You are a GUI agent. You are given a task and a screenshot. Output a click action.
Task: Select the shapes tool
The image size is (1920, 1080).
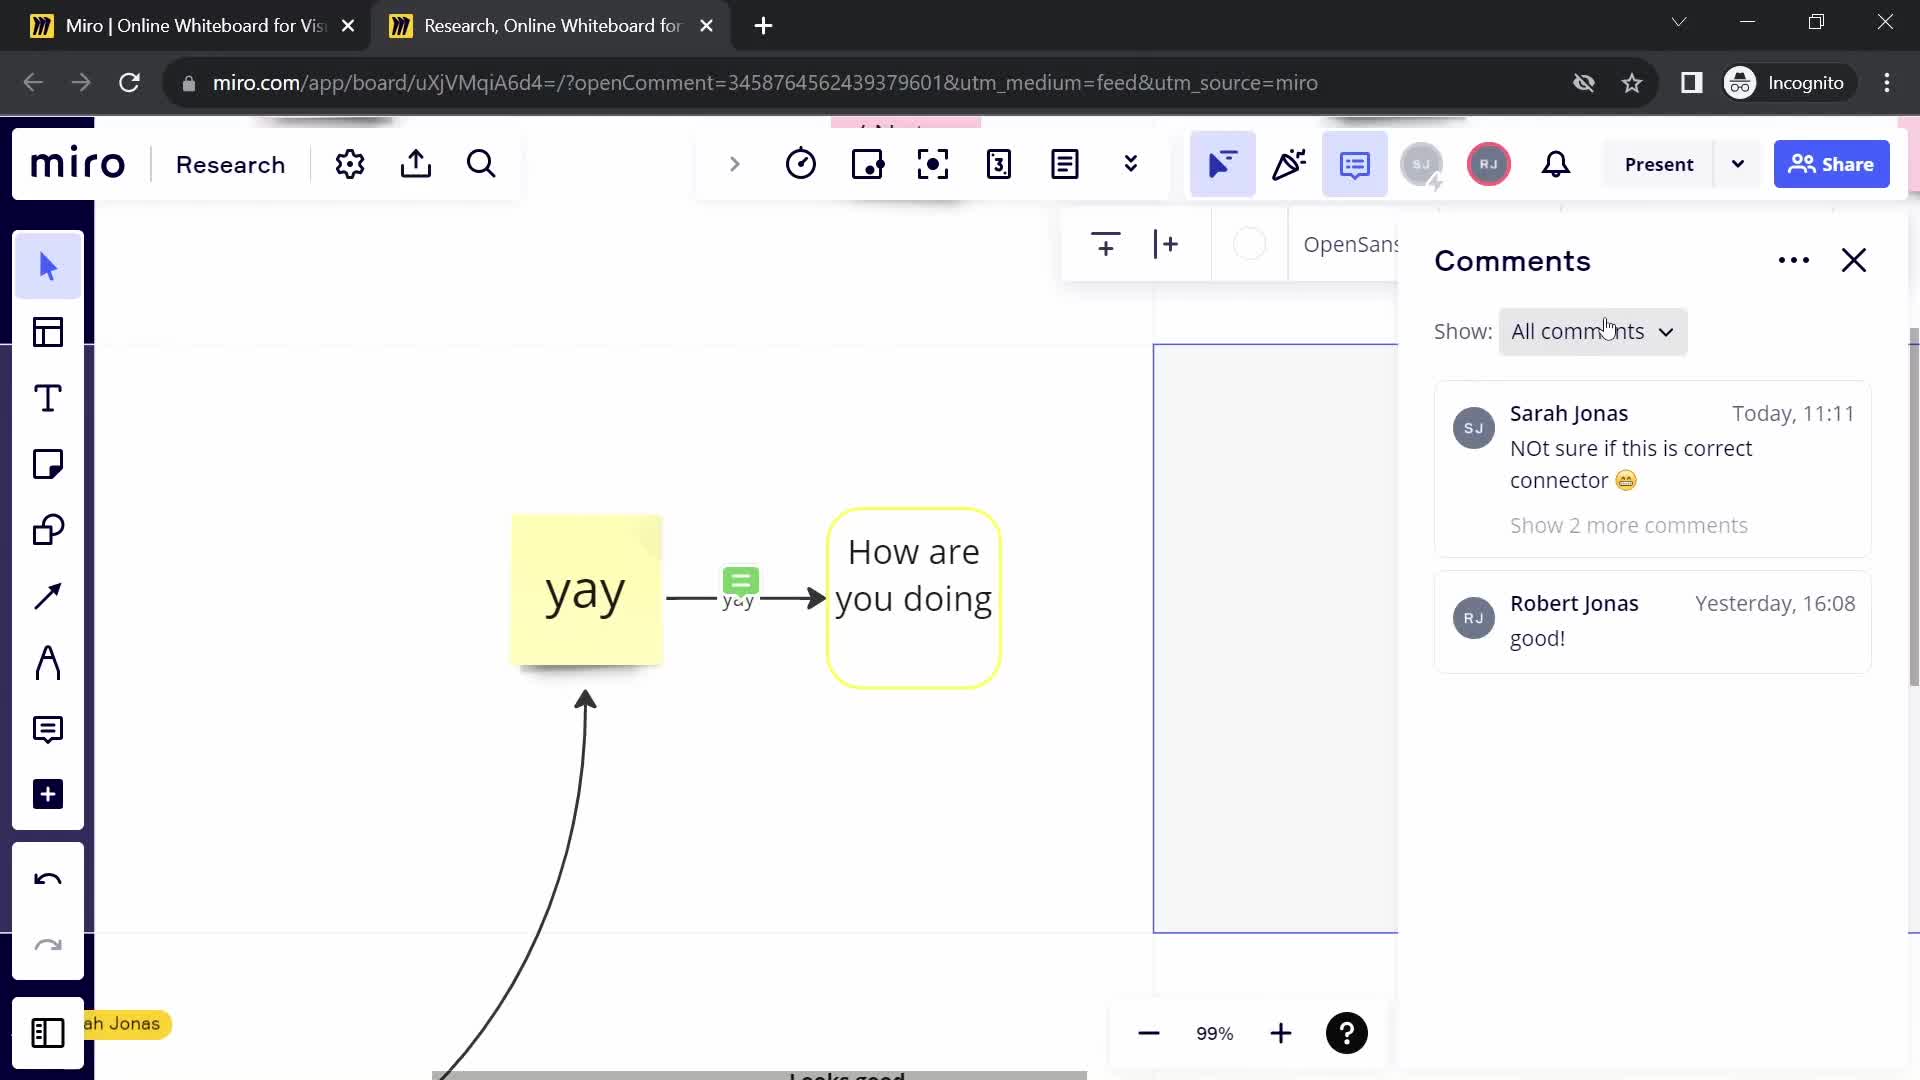click(49, 530)
